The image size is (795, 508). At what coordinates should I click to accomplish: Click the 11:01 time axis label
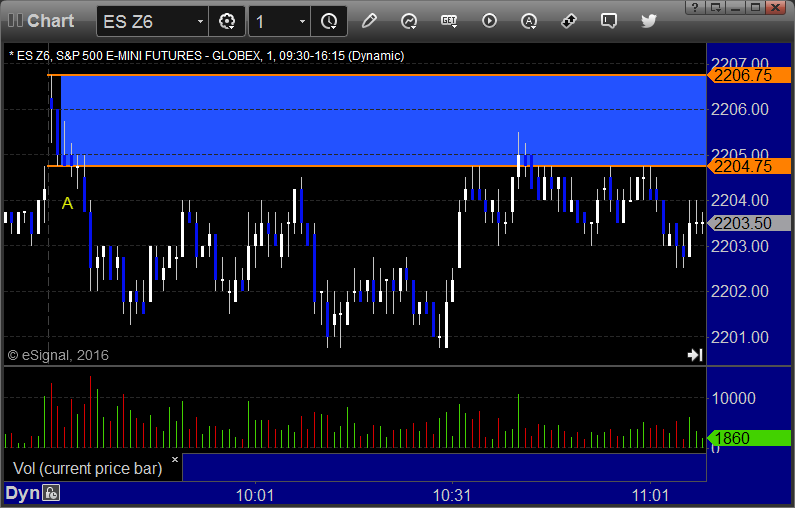tap(650, 495)
